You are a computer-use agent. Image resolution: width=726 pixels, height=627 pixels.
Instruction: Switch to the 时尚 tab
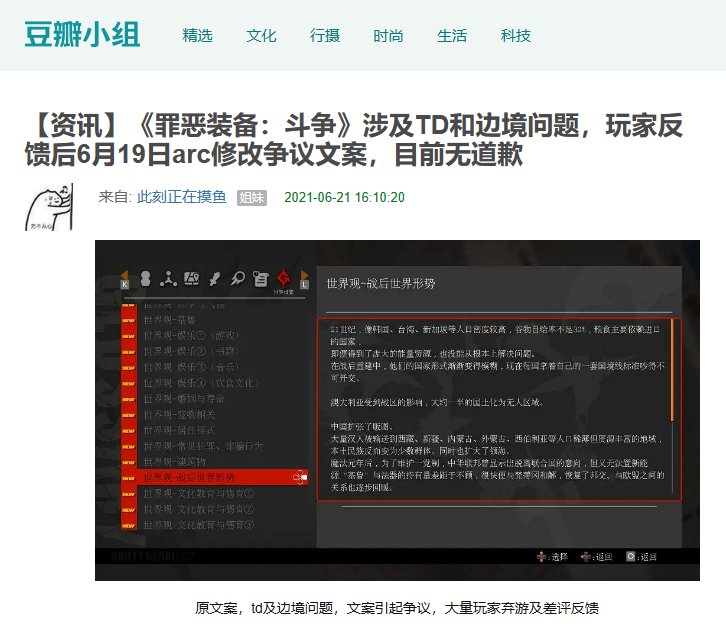(x=388, y=36)
